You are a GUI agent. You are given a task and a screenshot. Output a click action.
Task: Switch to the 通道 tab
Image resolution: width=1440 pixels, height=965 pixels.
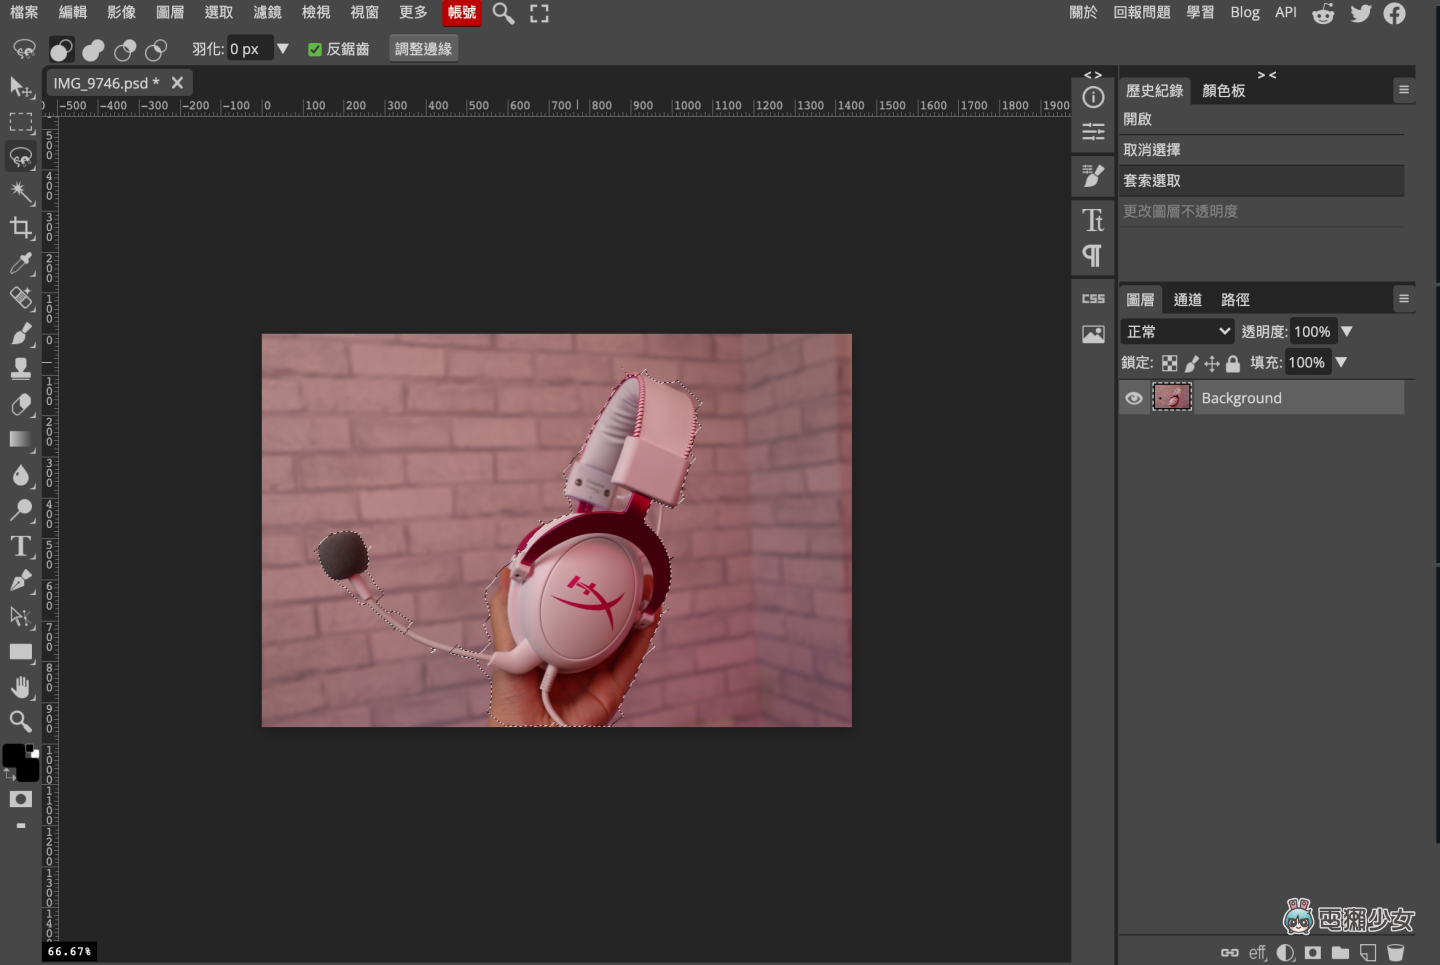(x=1187, y=300)
